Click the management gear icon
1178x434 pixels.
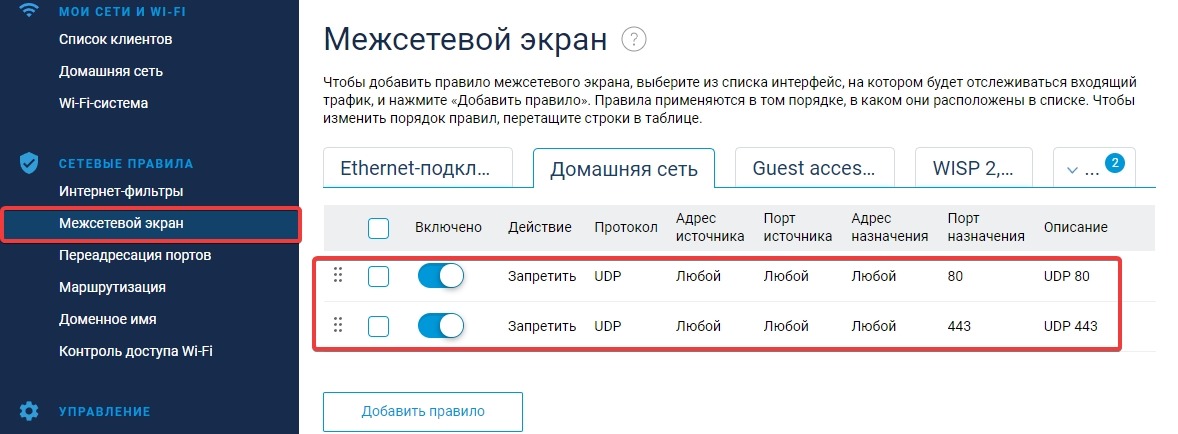click(x=29, y=410)
